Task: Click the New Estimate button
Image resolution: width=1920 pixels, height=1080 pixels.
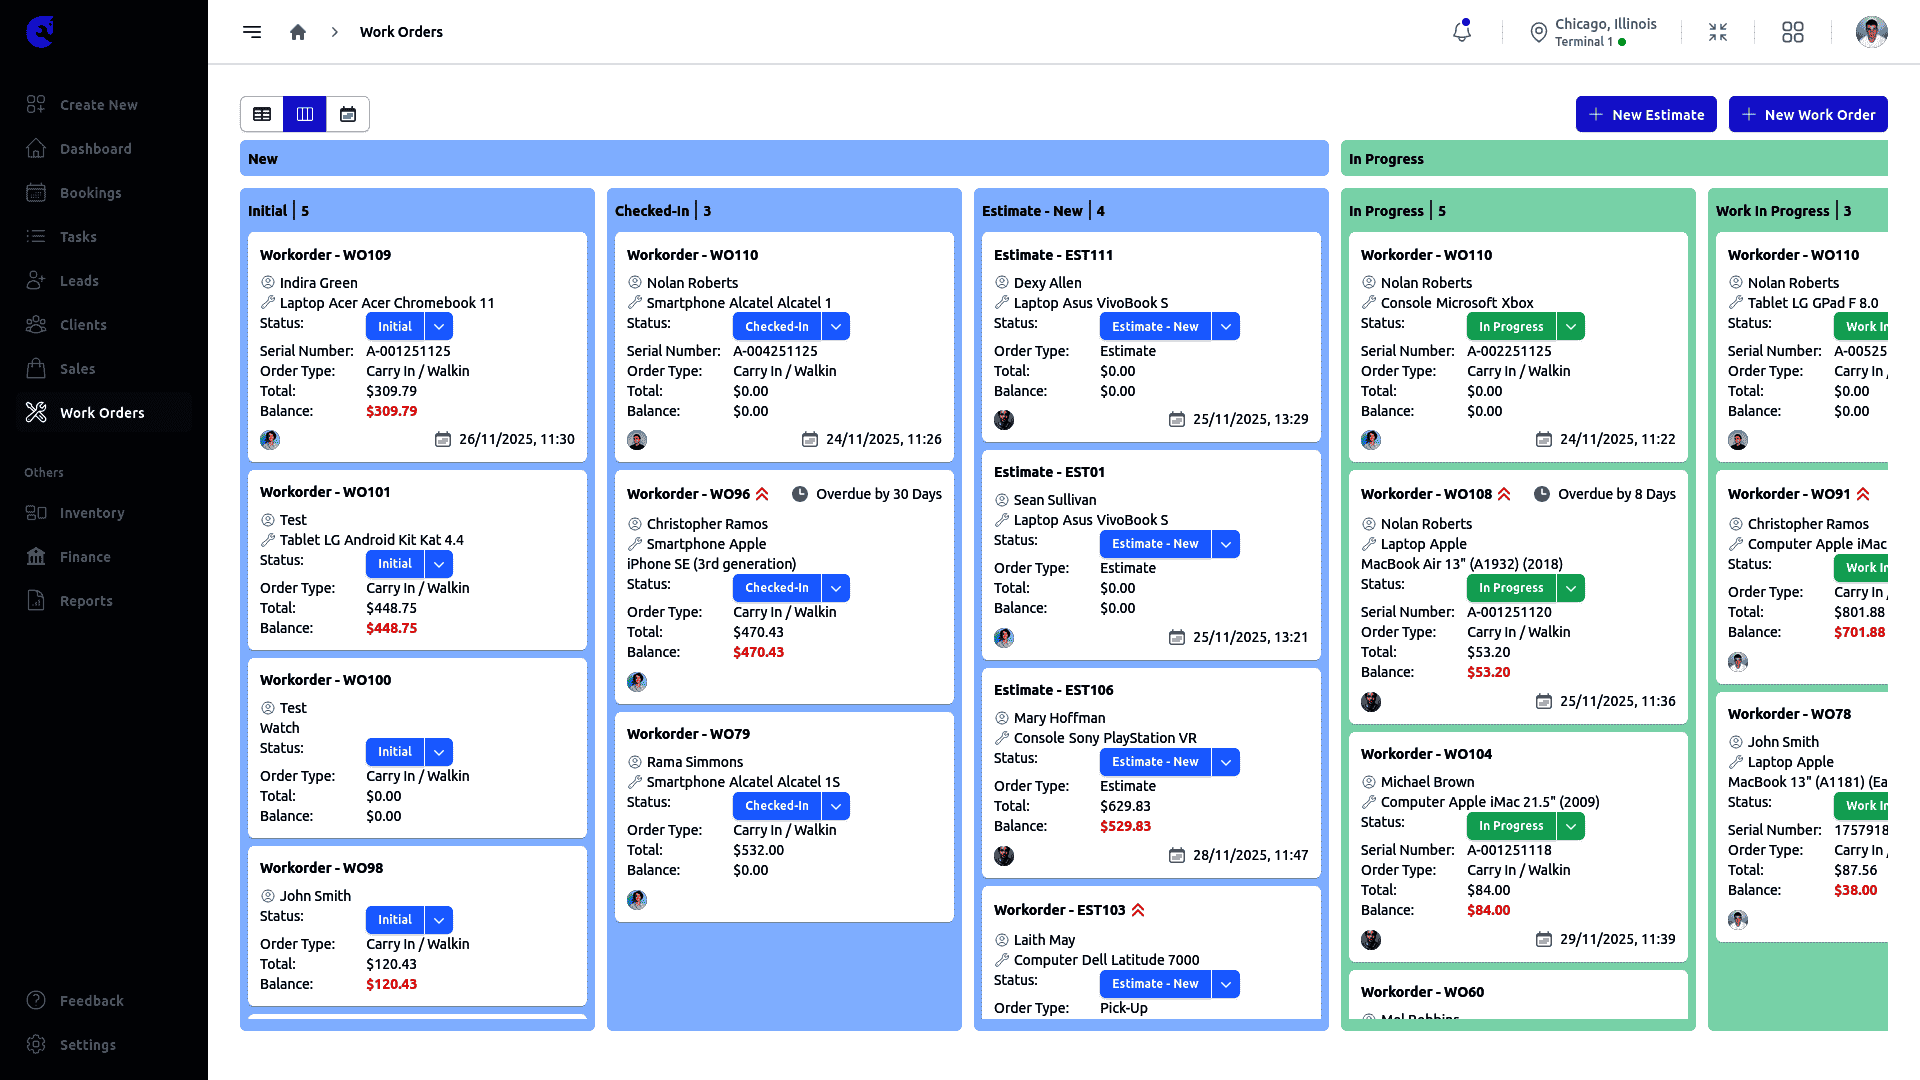Action: point(1646,114)
